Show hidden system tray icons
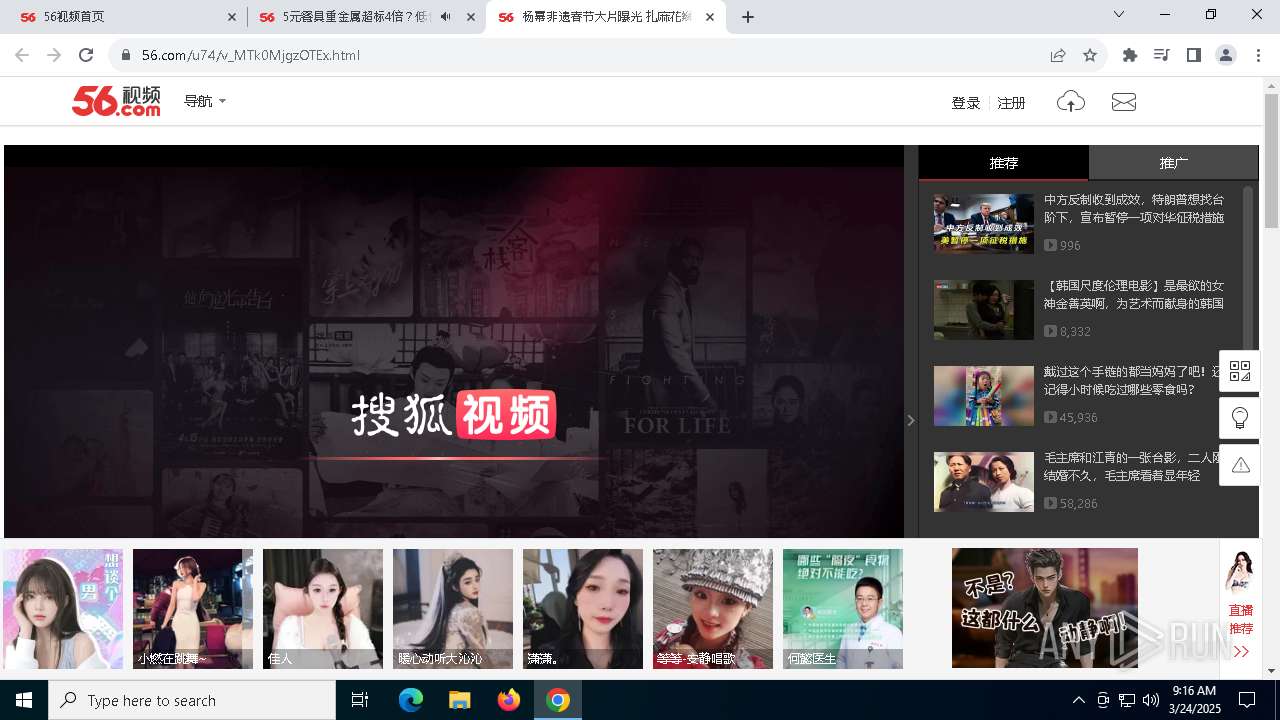The height and width of the screenshot is (720, 1280). (1078, 700)
